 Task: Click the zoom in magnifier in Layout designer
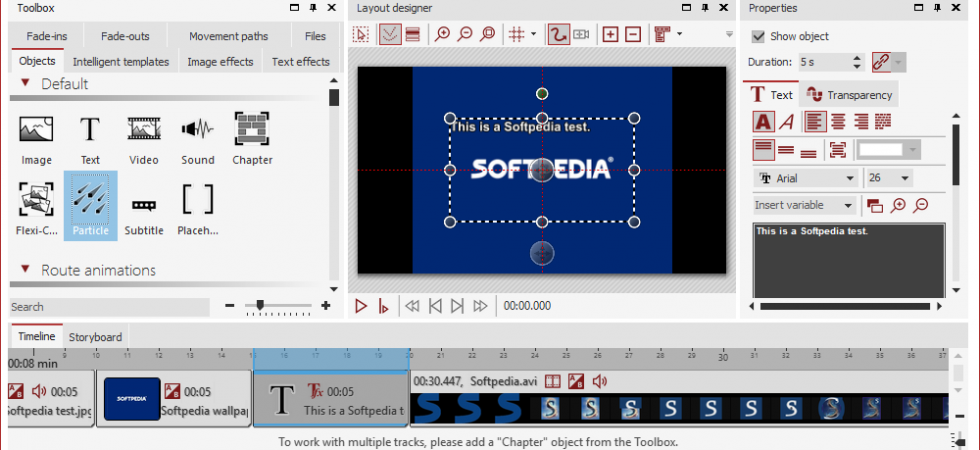point(442,35)
